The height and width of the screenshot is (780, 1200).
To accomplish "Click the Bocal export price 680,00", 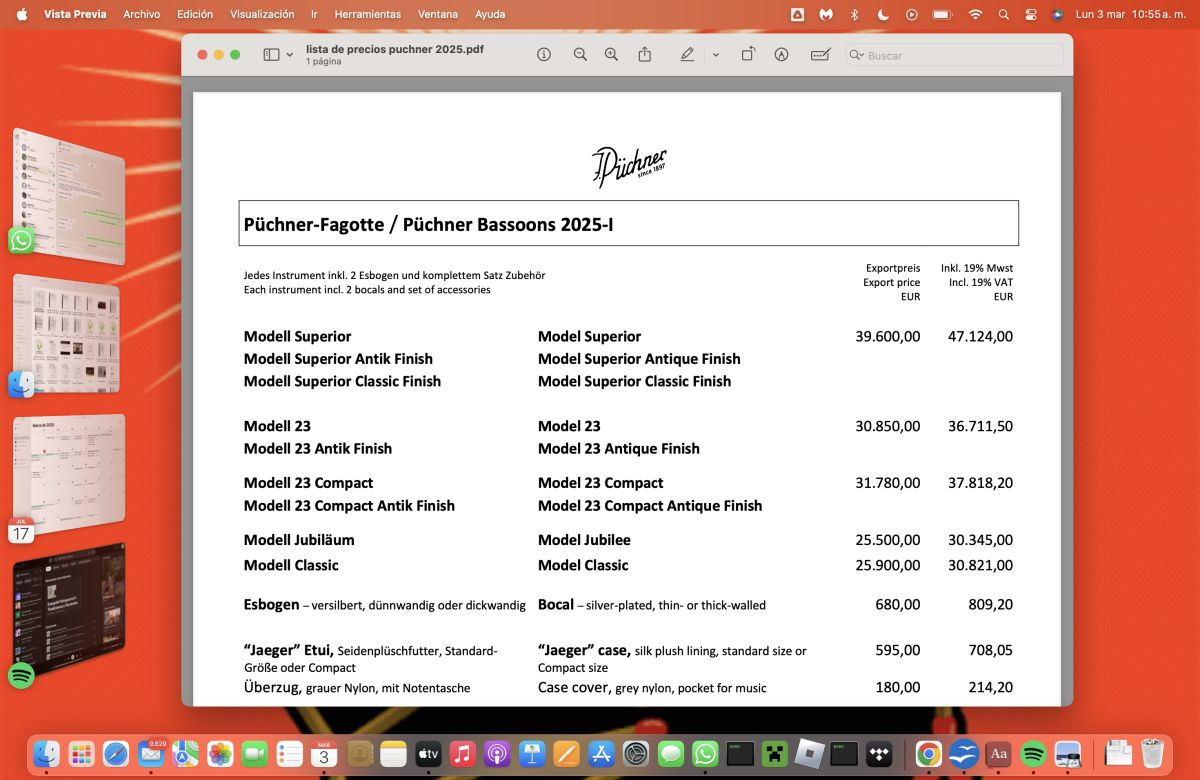I will point(898,604).
